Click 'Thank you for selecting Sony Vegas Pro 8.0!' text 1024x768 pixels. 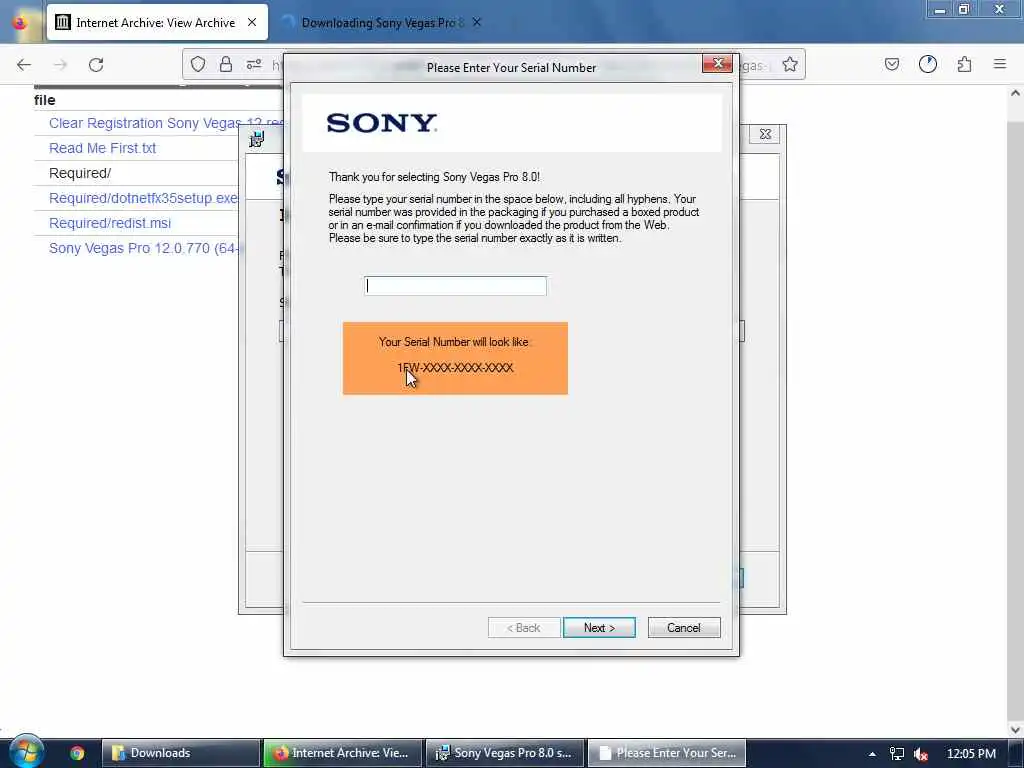[434, 177]
